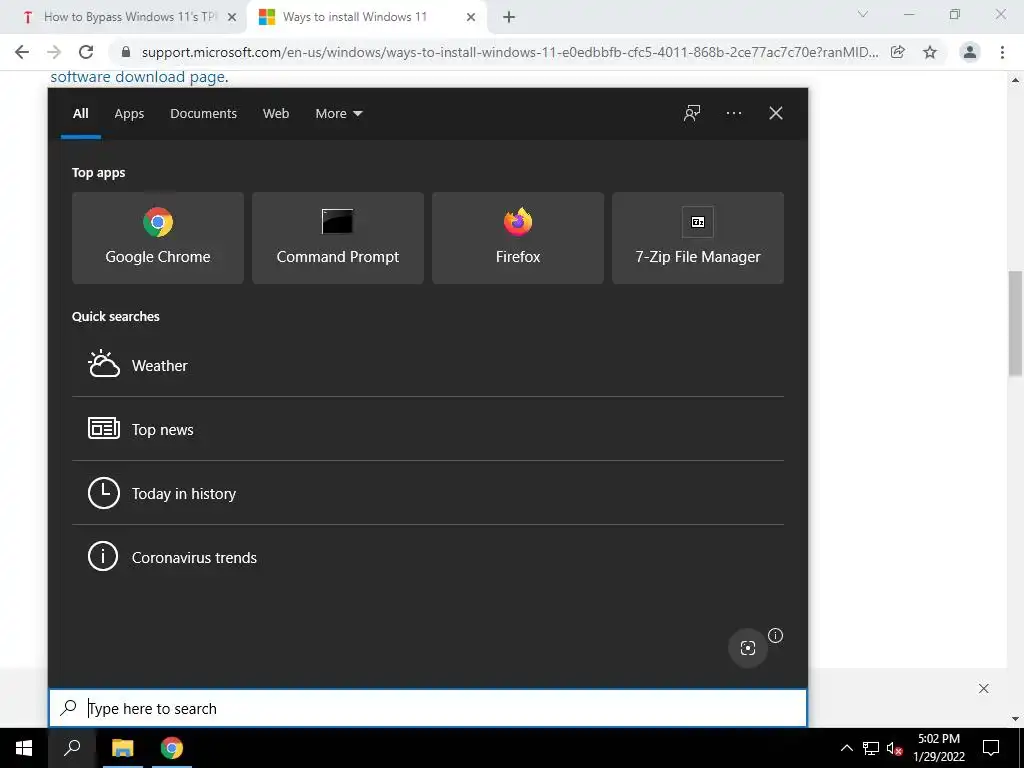1024x768 pixels.
Task: Click the Chrome address bar URL
Action: pos(509,52)
